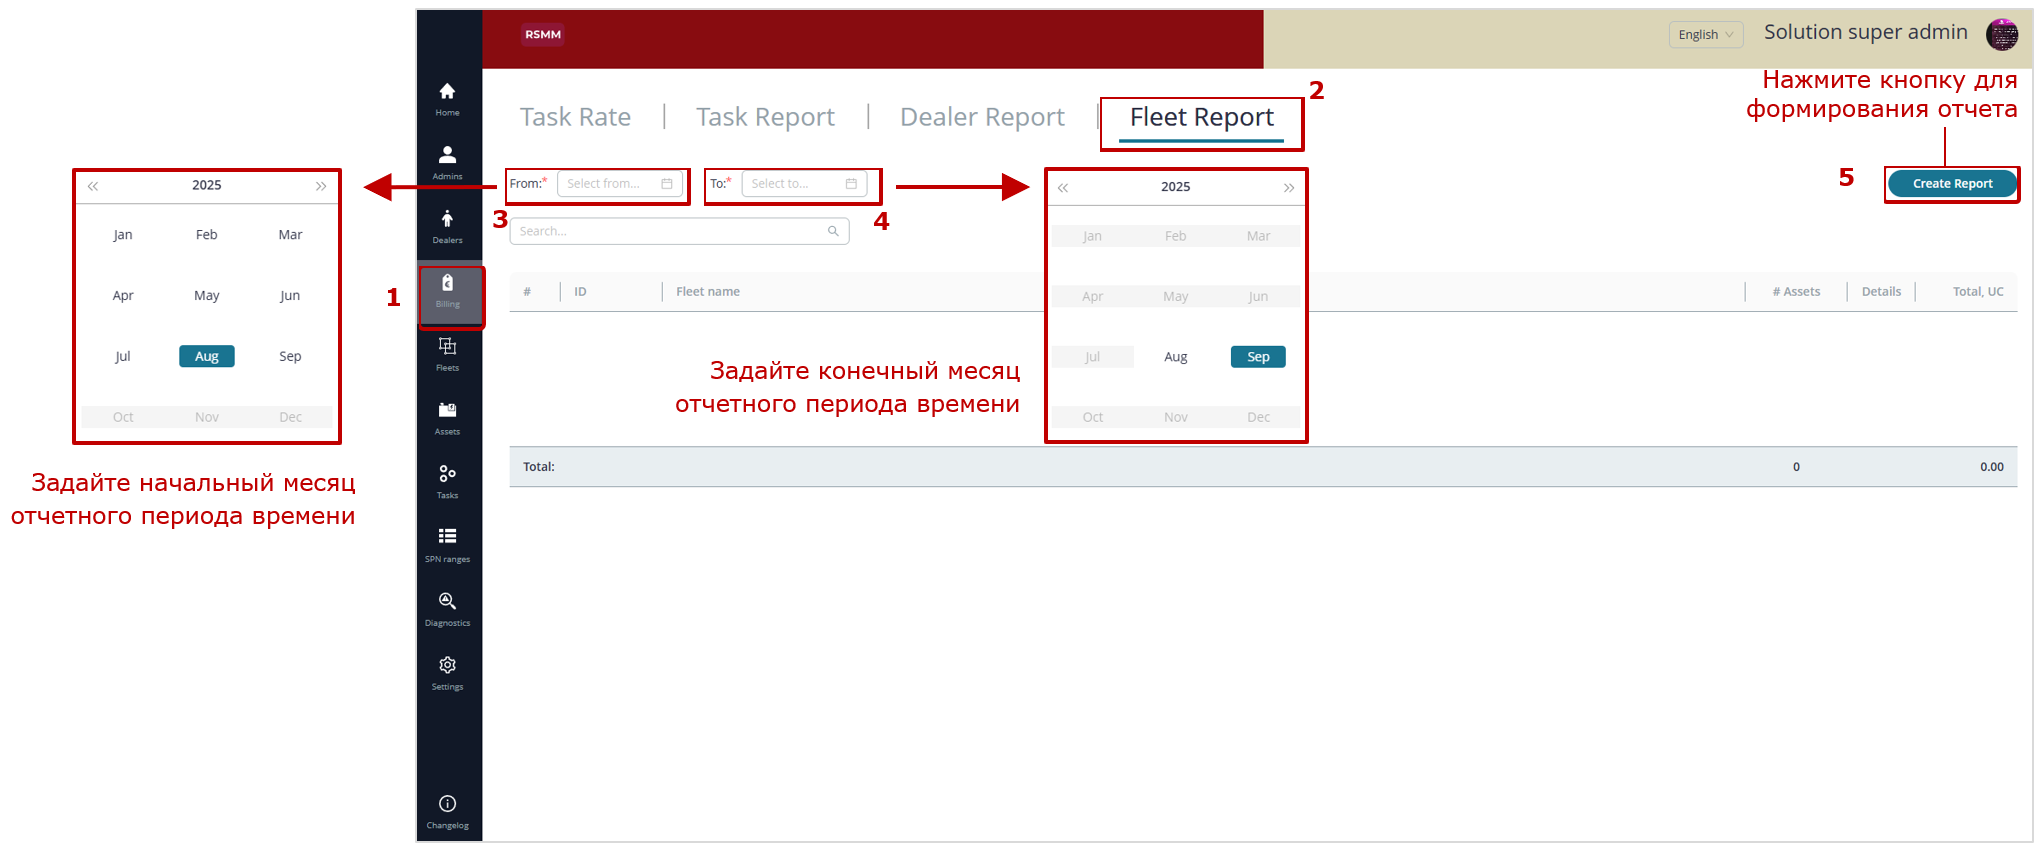Open SPN ranges in sidebar
2040x850 pixels.
[x=447, y=544]
